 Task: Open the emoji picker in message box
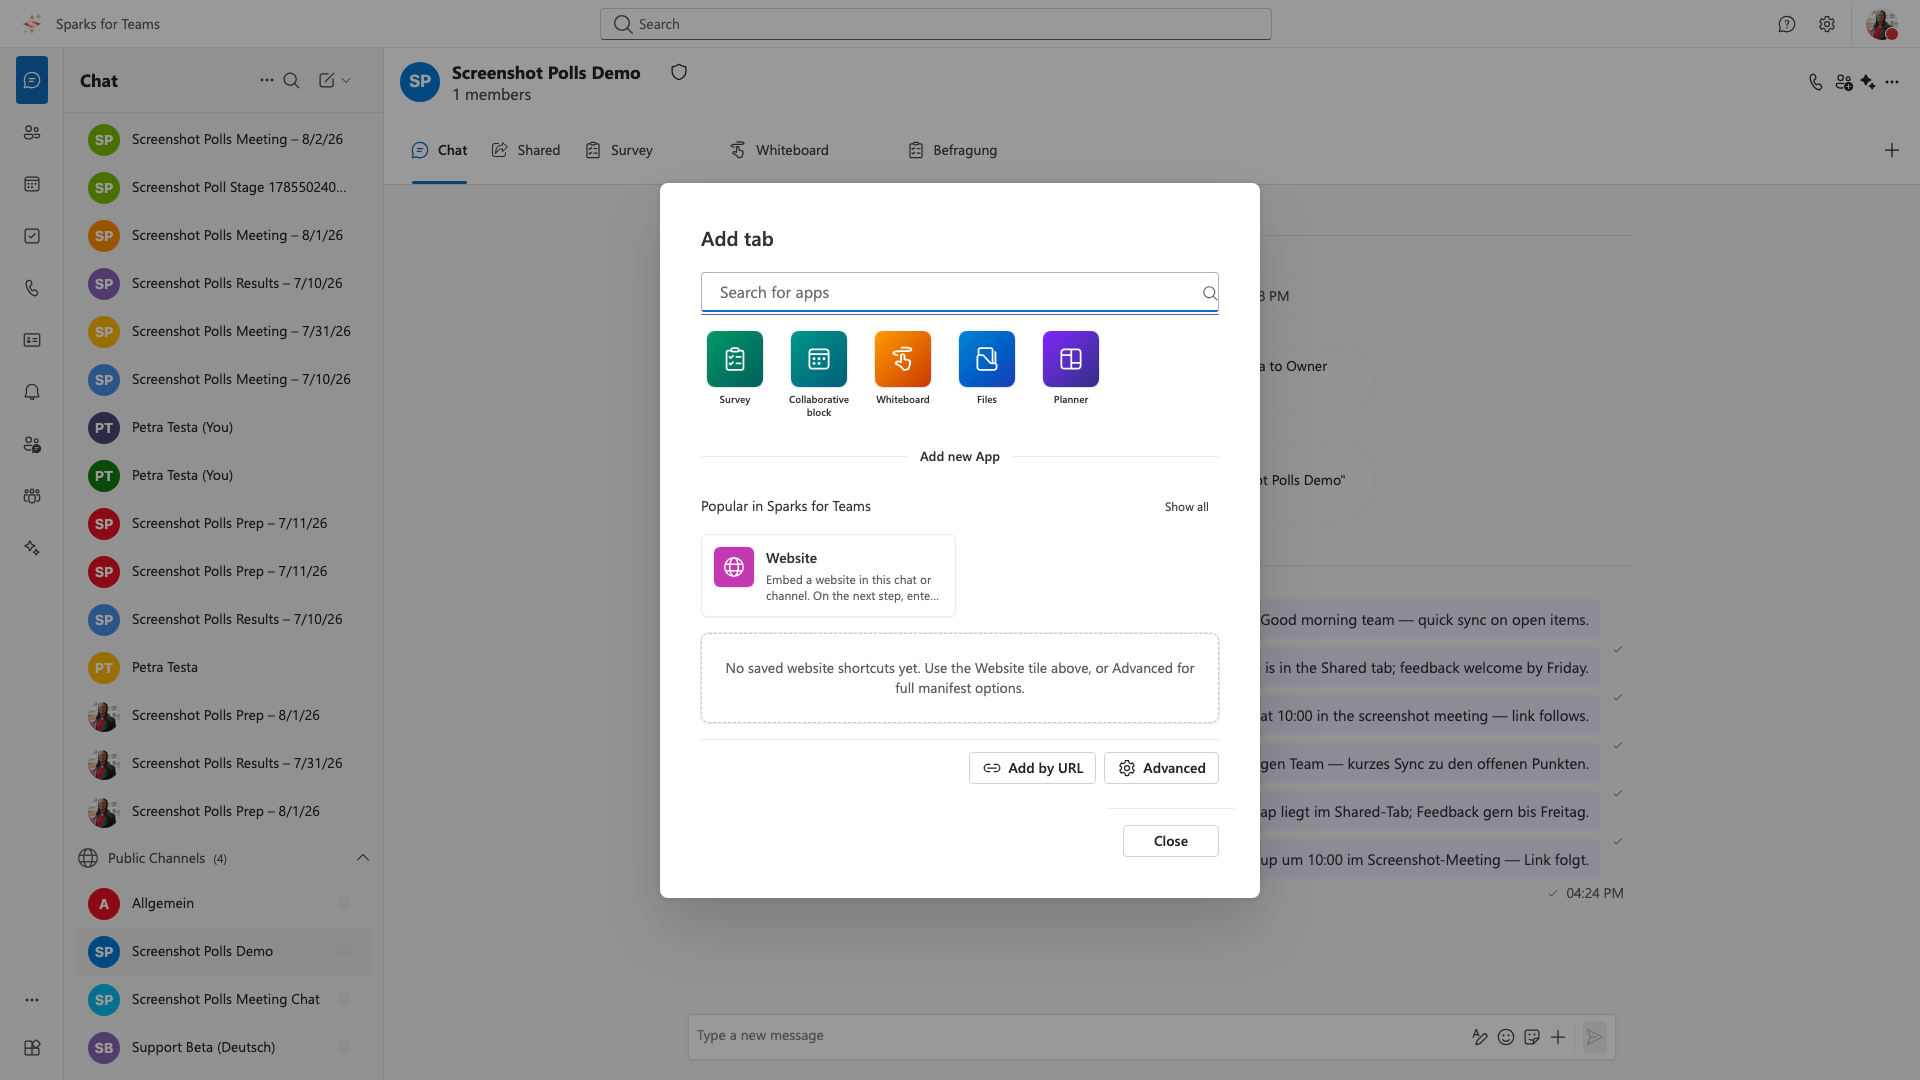(x=1506, y=1037)
